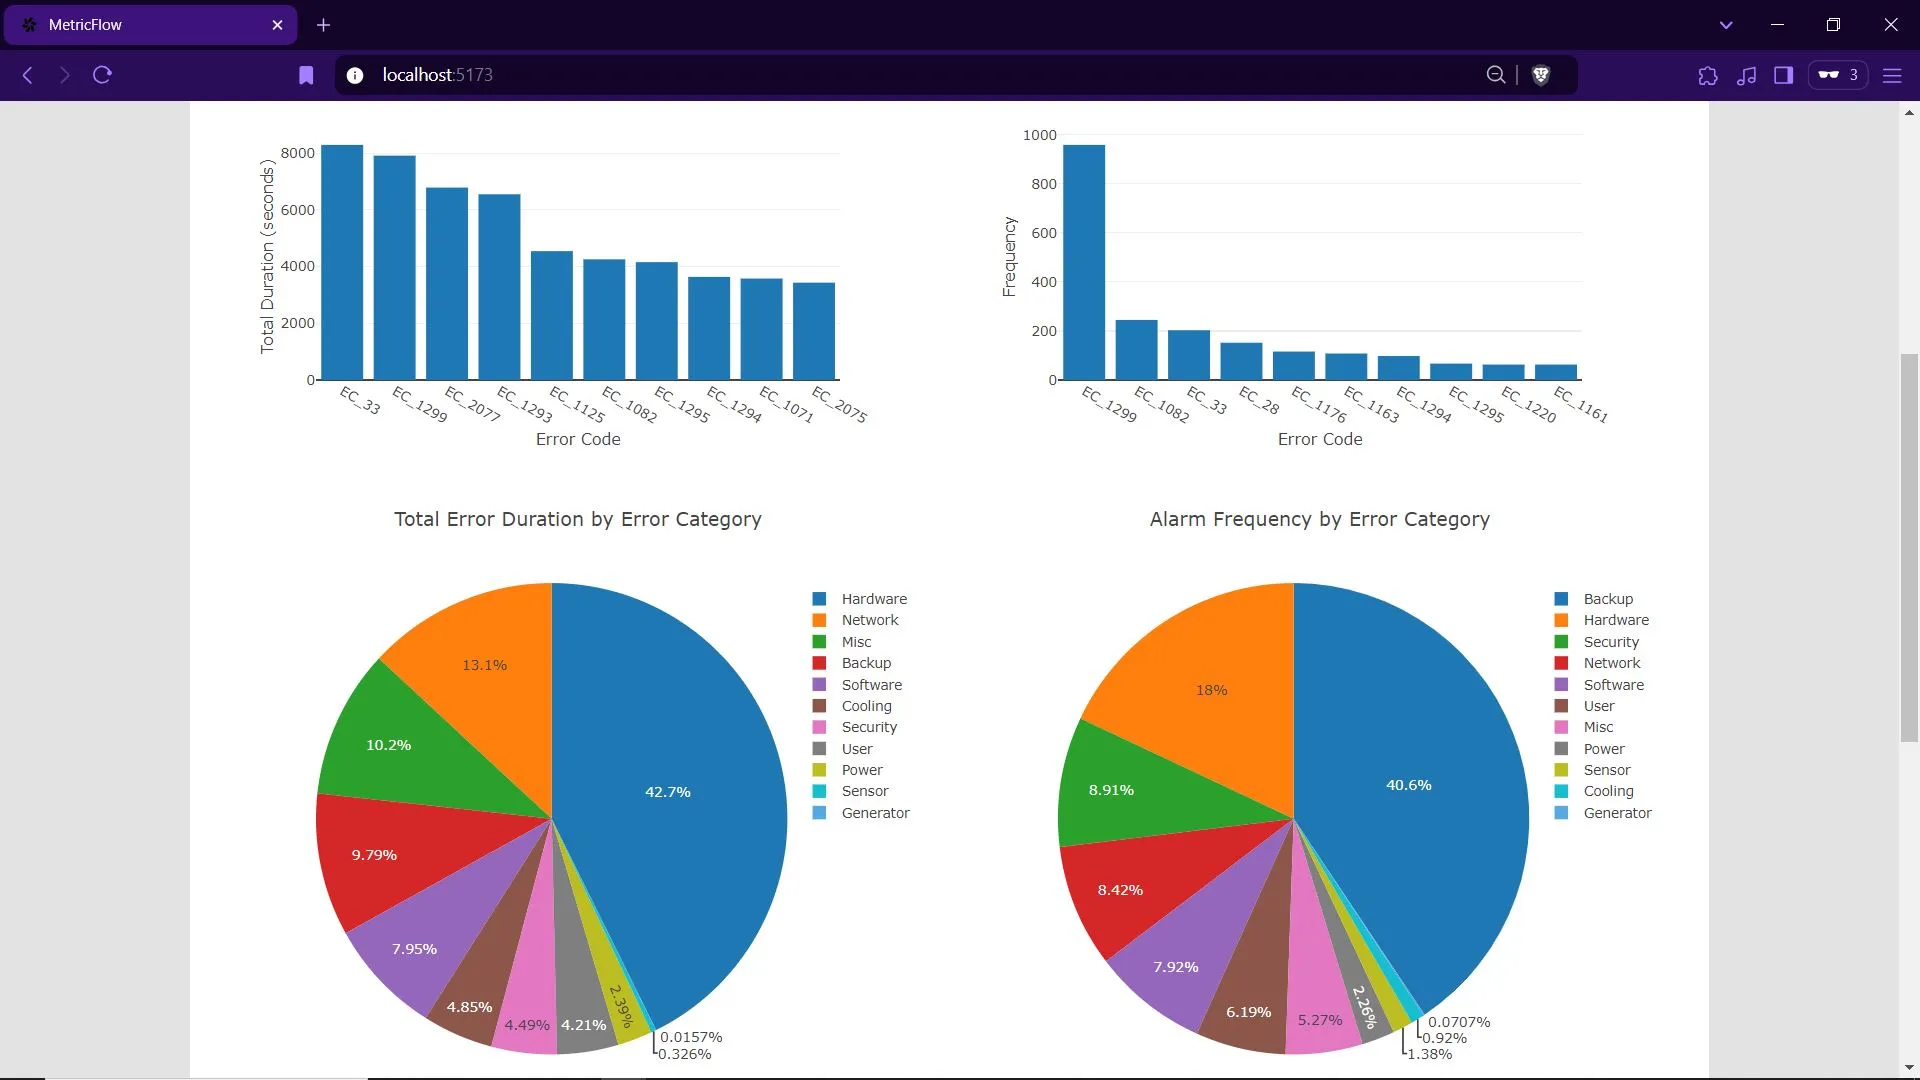Open the browser hamburger menu
Viewport: 1920px width, 1080px height.
(1892, 75)
